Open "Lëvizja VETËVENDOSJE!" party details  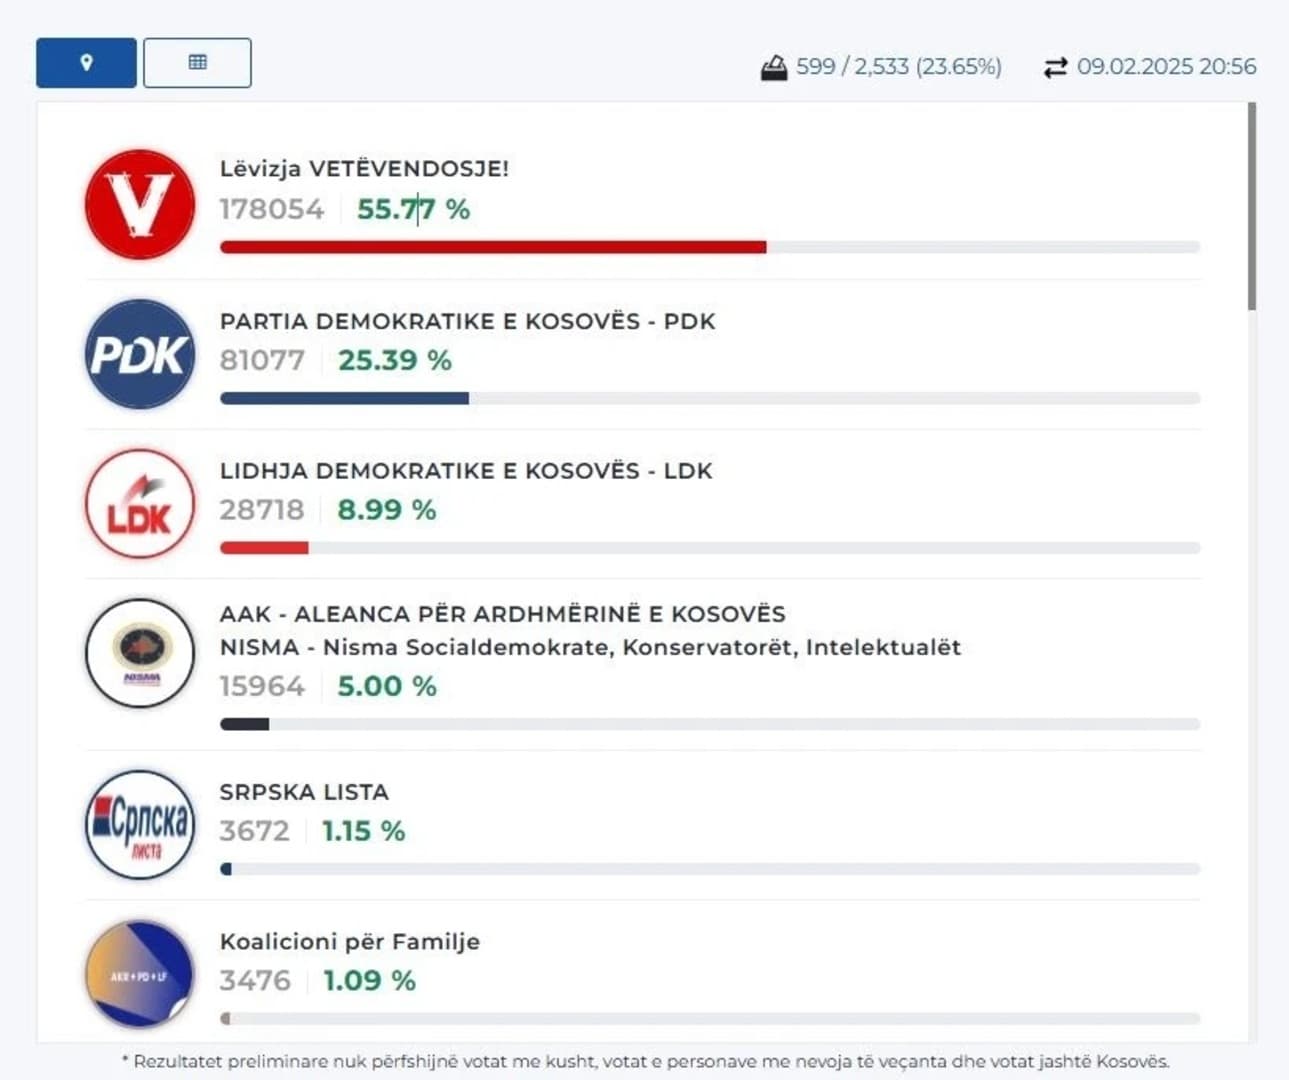[x=364, y=169]
